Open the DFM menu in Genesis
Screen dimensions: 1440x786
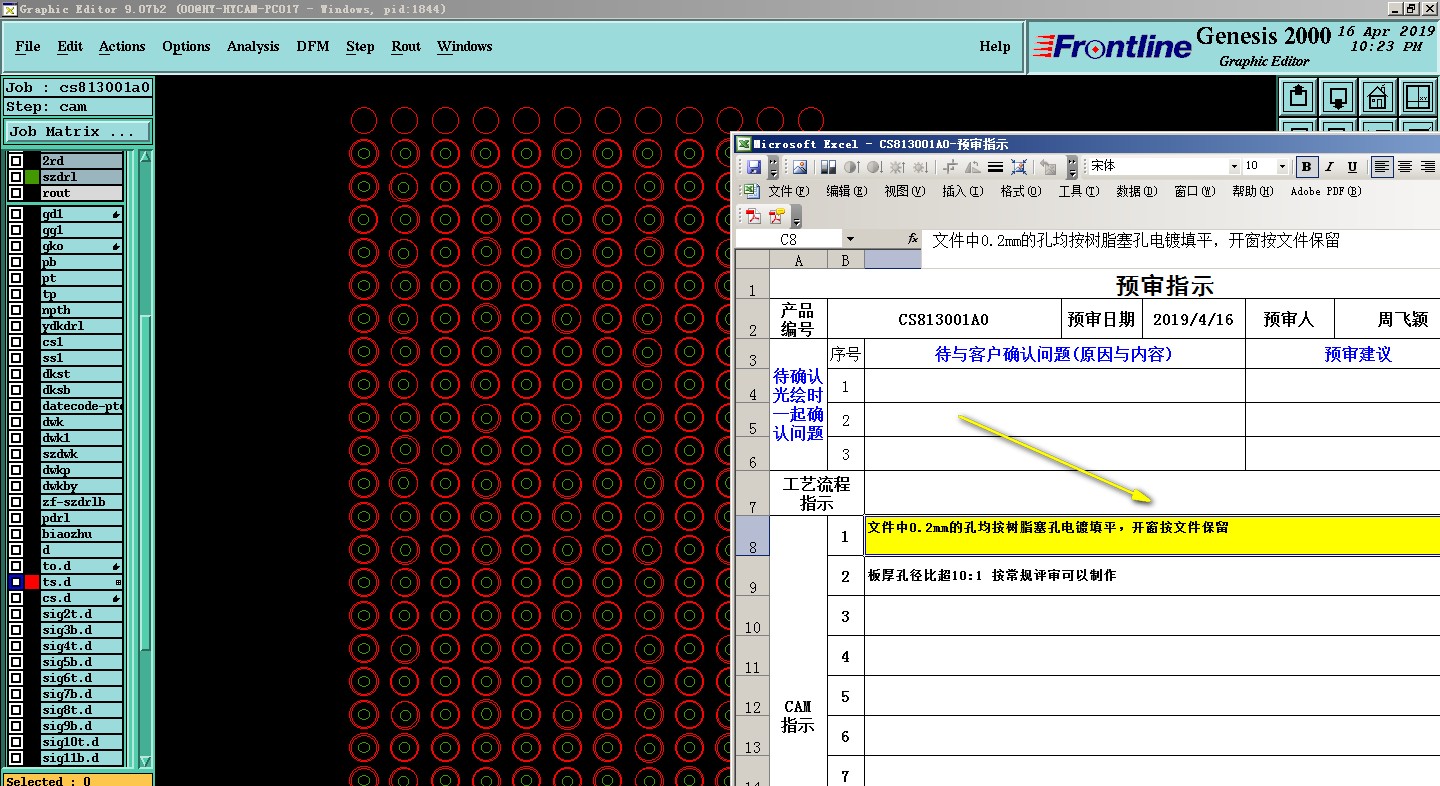(313, 46)
